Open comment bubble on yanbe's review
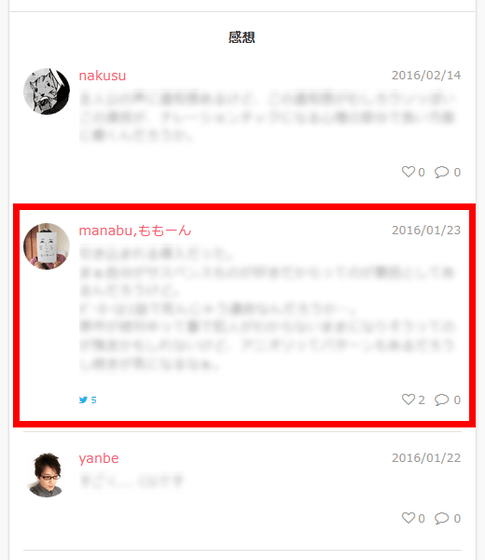Viewport: 485px width, 560px height. [x=441, y=518]
